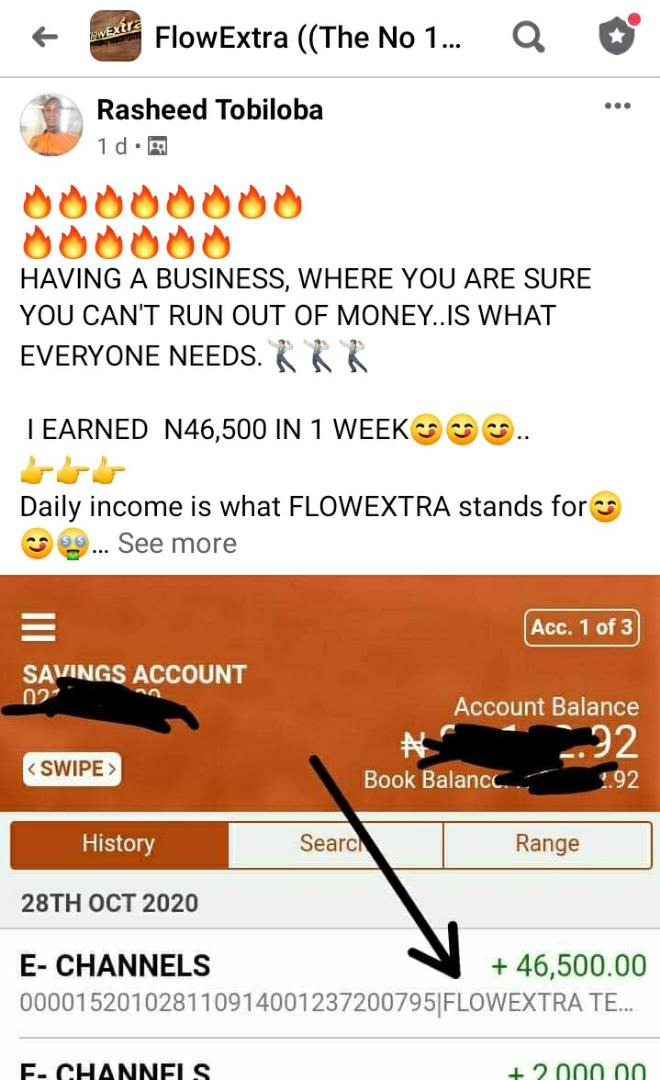This screenshot has width=660, height=1080.
Task: Switch to the Search tab
Action: pos(336,844)
